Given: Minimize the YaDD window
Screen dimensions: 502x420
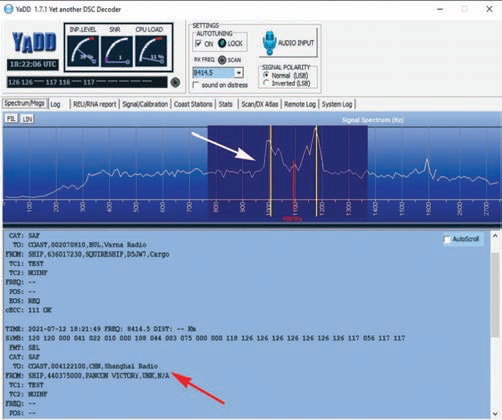Looking at the screenshot, I should pos(440,9).
